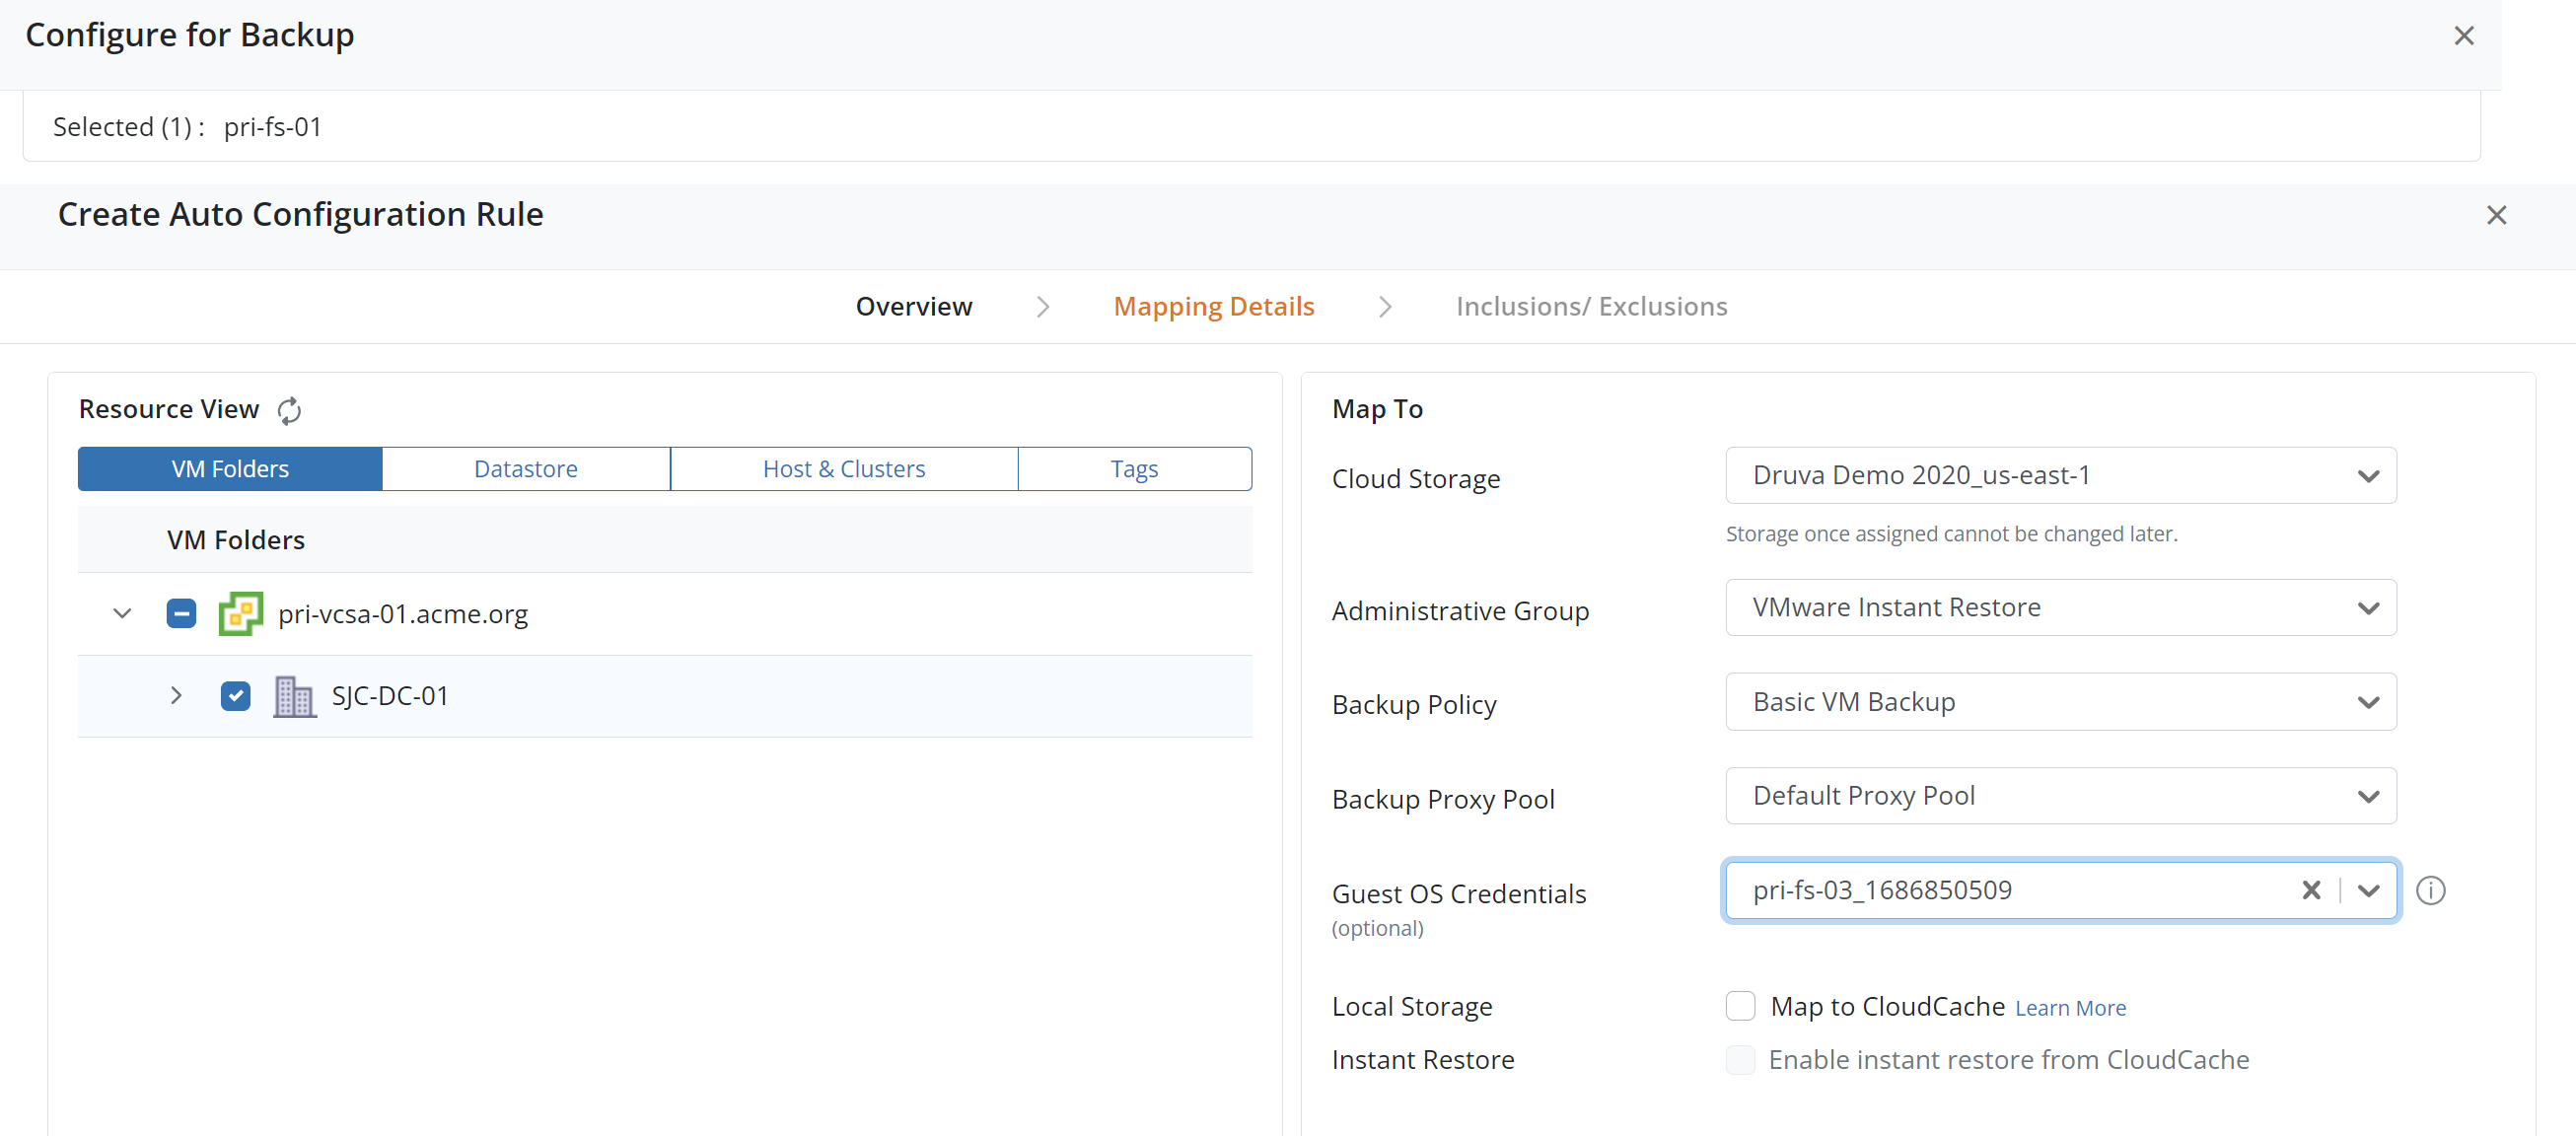2576x1136 pixels.
Task: Expand the SJC-DC-01 tree node
Action: click(176, 696)
